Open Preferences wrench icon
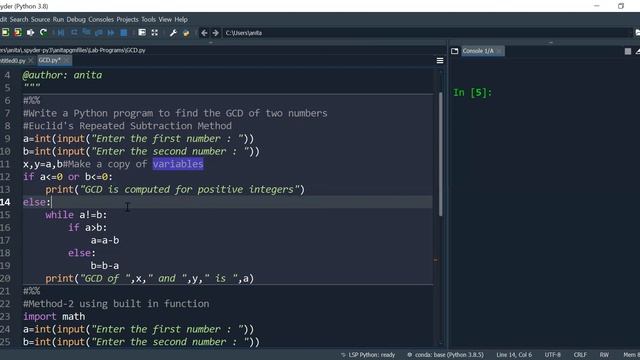640x360 pixels. point(173,33)
